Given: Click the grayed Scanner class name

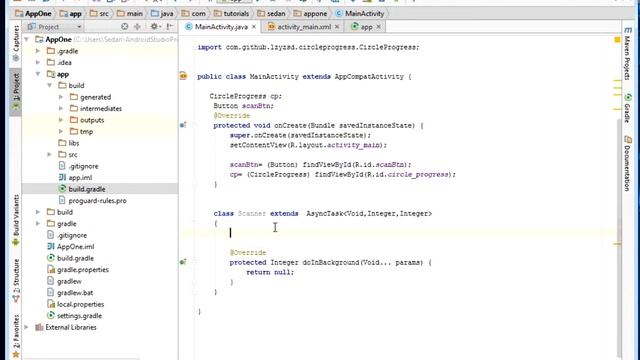Looking at the screenshot, I should (252, 213).
